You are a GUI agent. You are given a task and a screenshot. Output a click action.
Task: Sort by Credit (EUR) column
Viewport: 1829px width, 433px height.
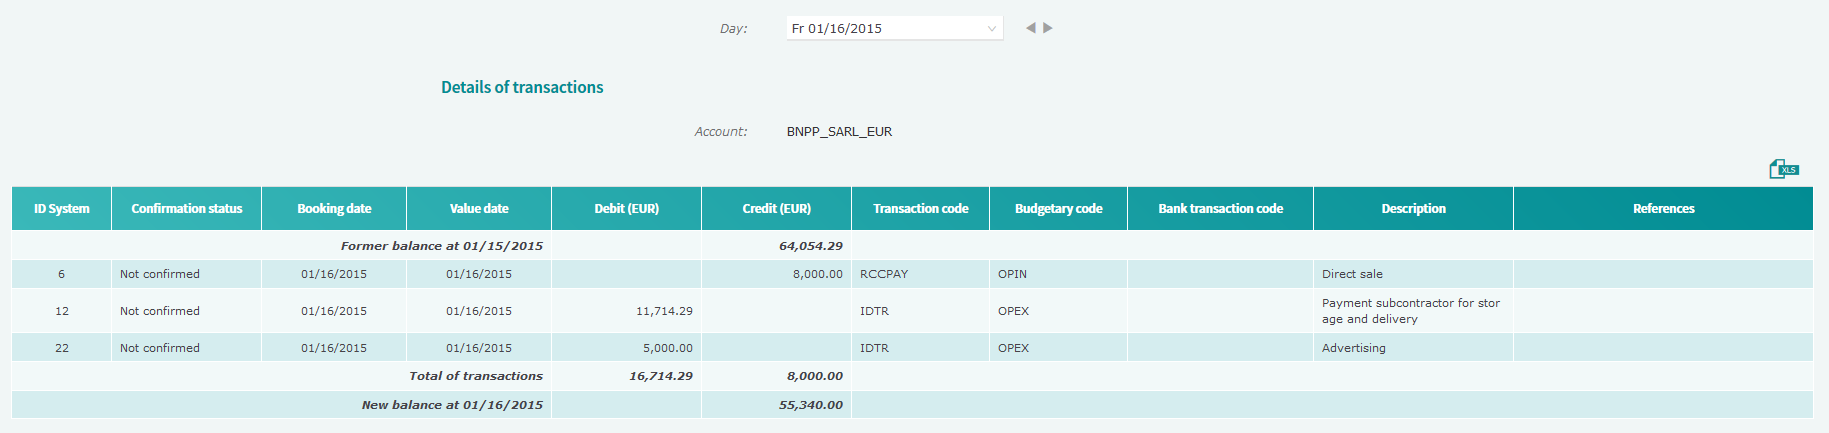[x=777, y=209]
